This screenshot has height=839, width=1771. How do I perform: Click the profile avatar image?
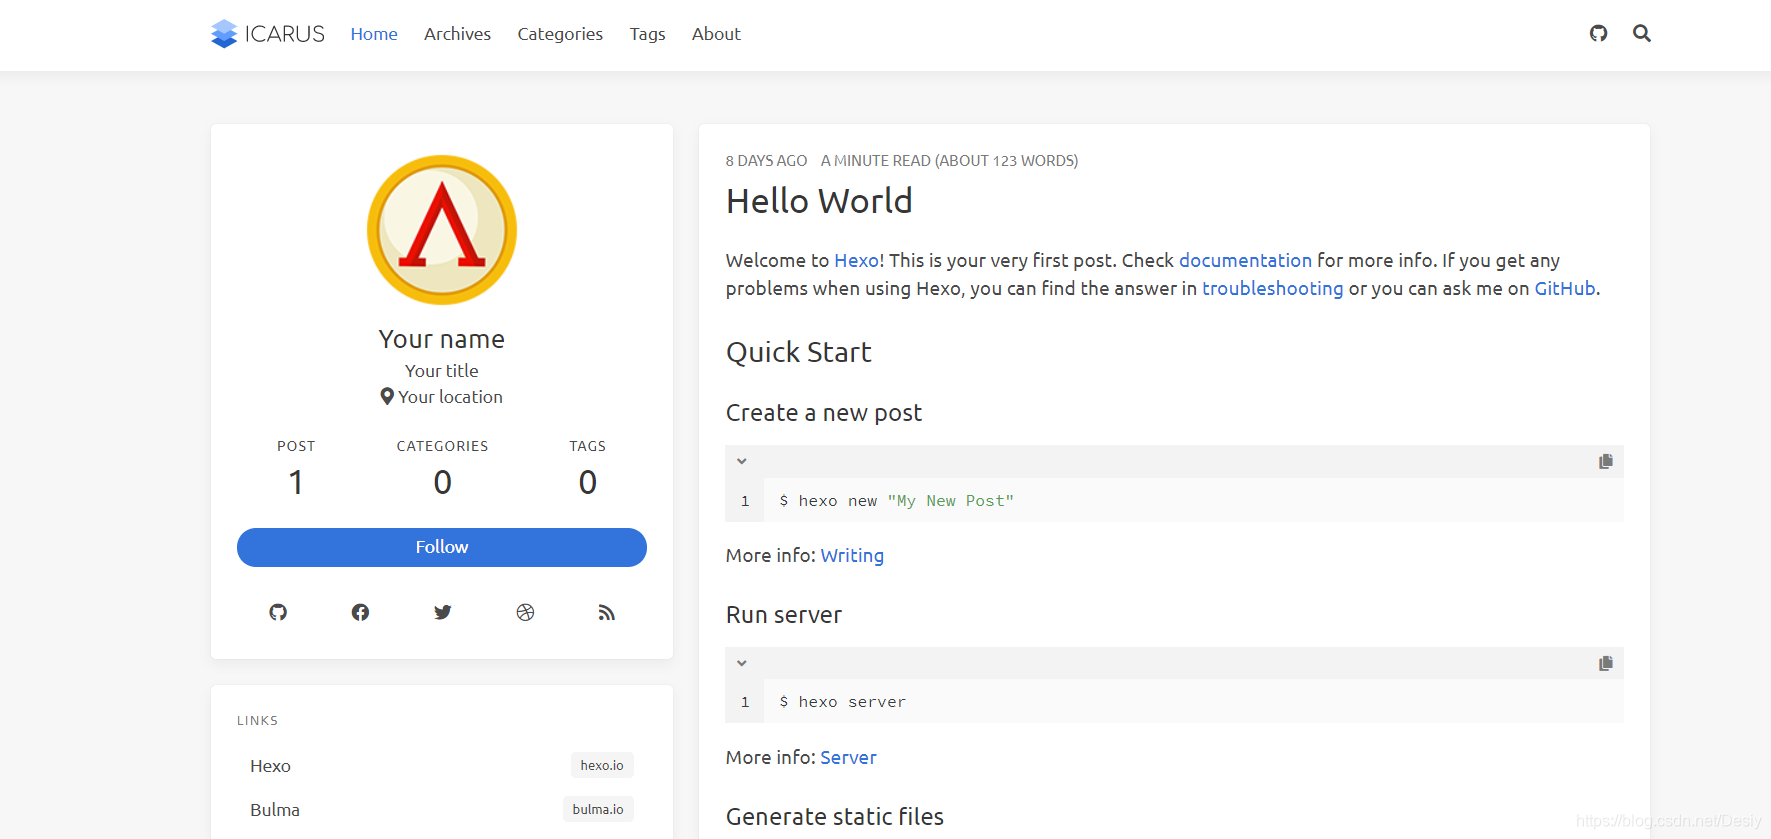click(x=442, y=230)
